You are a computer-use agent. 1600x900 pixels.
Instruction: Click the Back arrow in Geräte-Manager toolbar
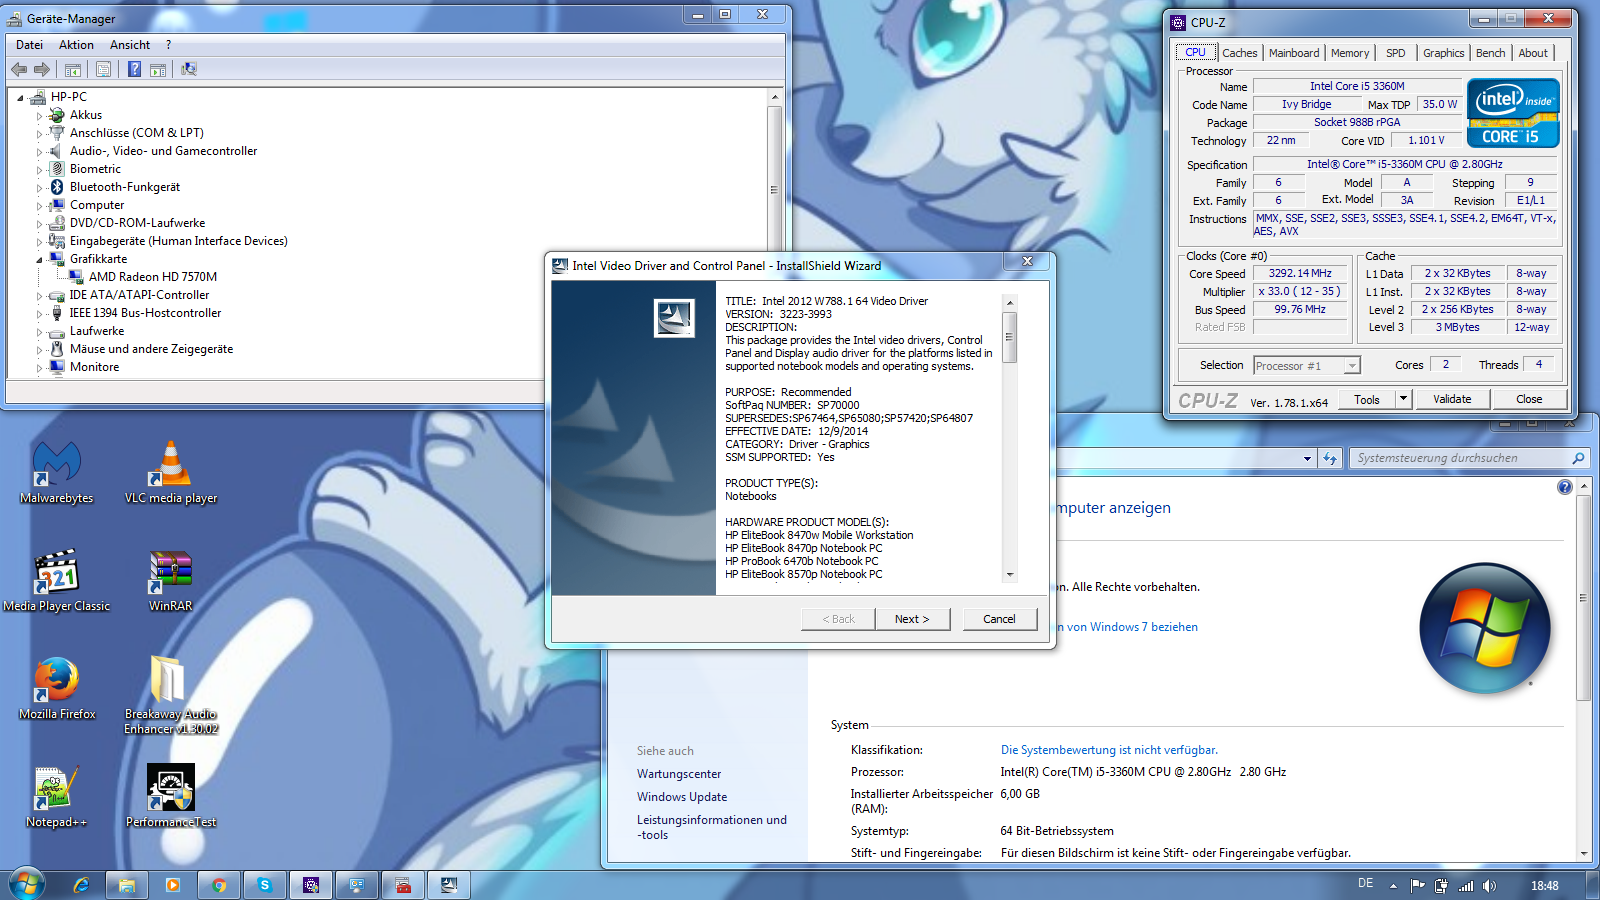coord(19,69)
